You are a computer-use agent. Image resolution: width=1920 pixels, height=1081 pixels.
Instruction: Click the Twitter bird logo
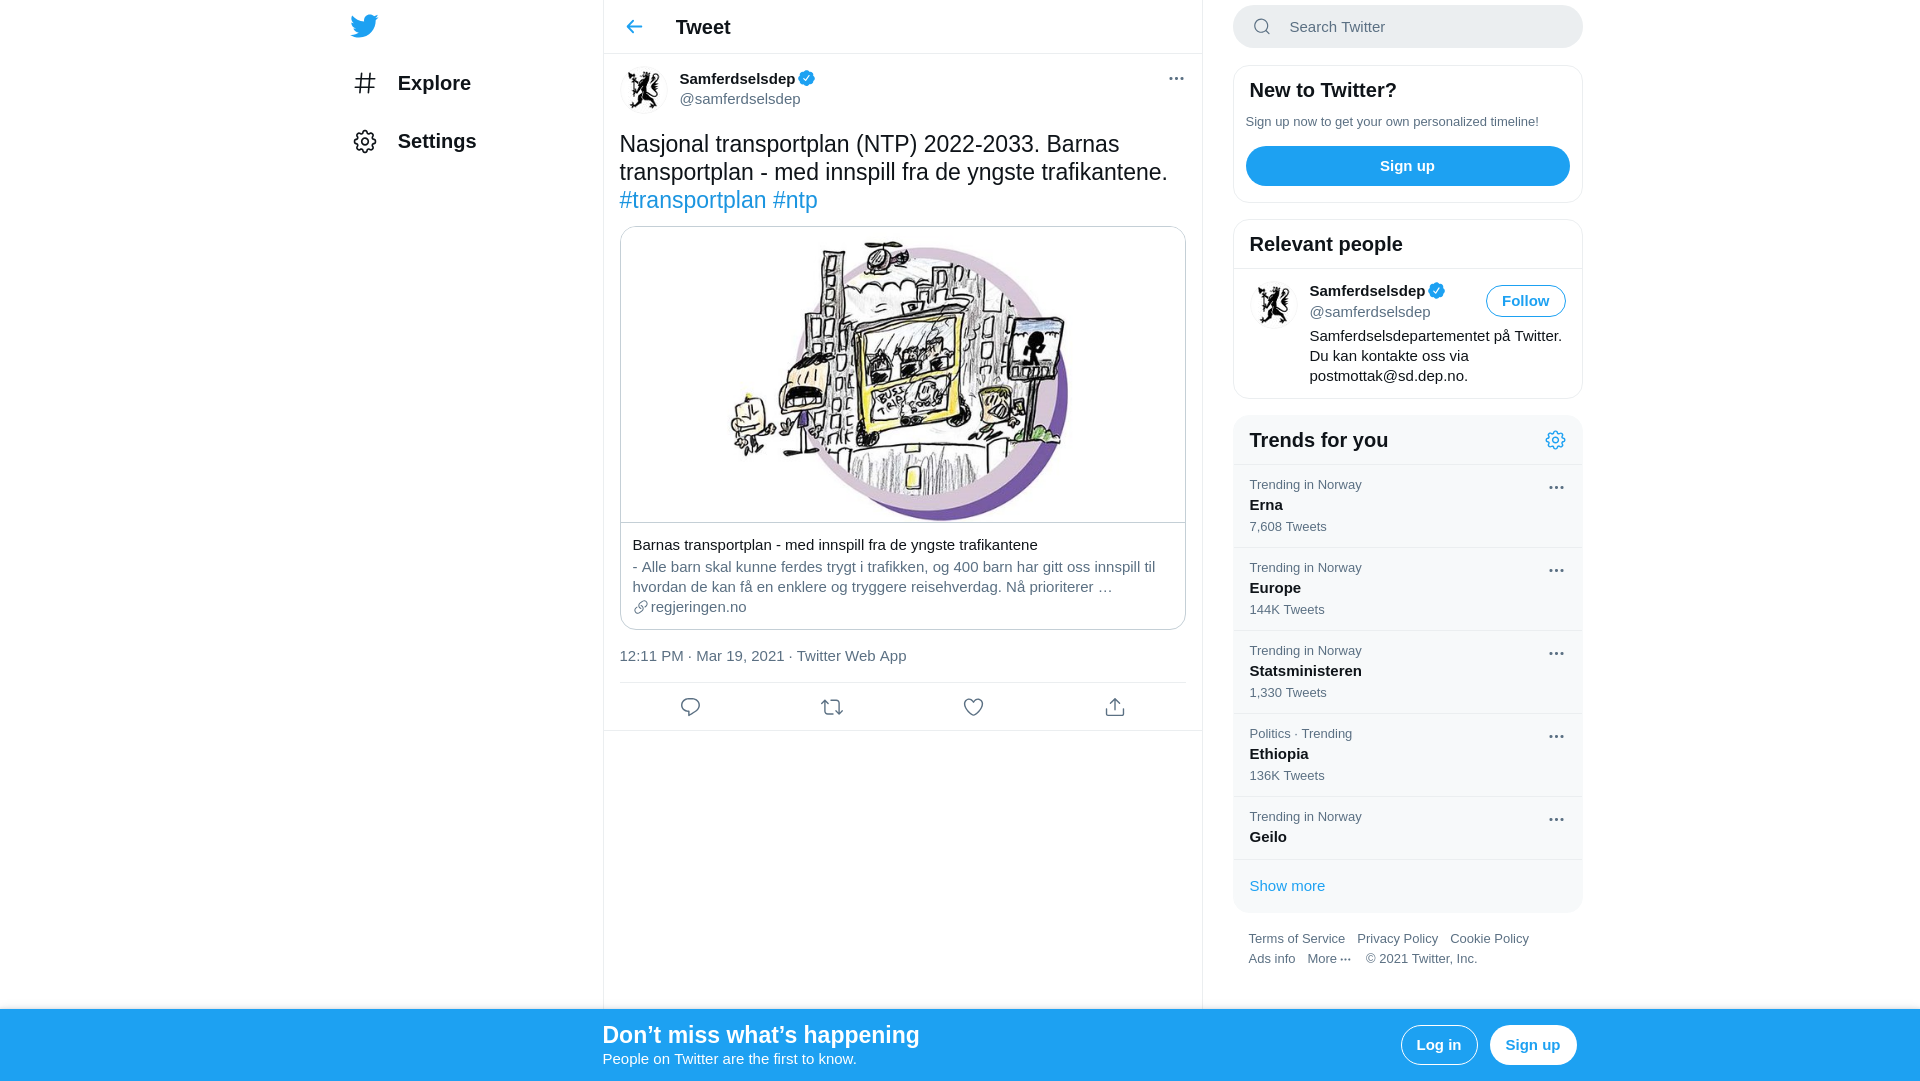click(x=364, y=26)
